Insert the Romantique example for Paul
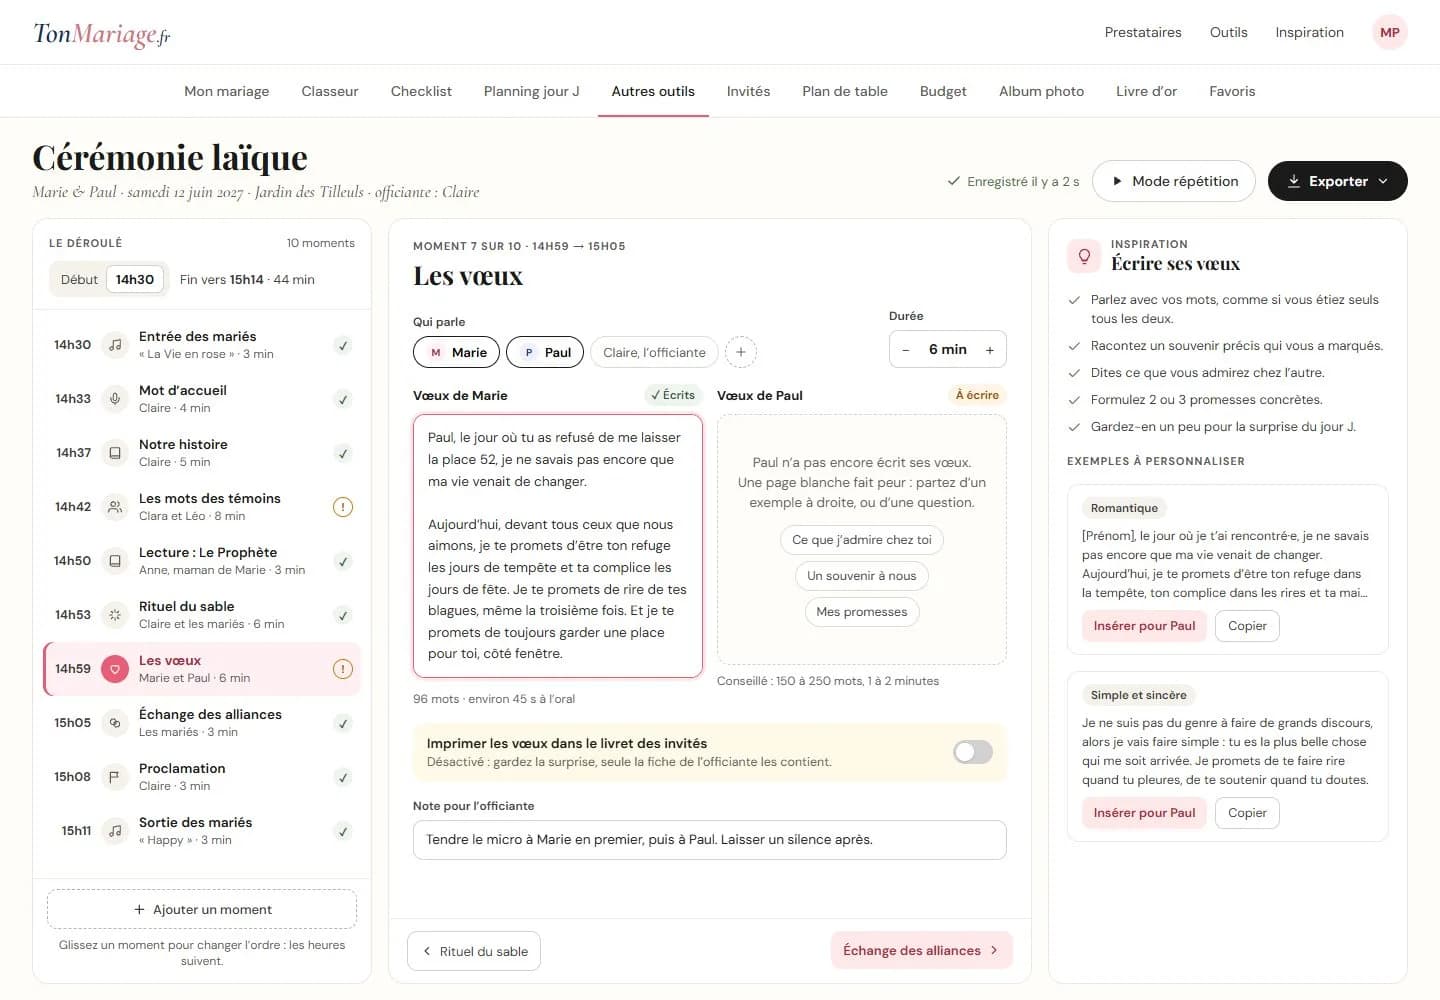 pyautogui.click(x=1144, y=626)
